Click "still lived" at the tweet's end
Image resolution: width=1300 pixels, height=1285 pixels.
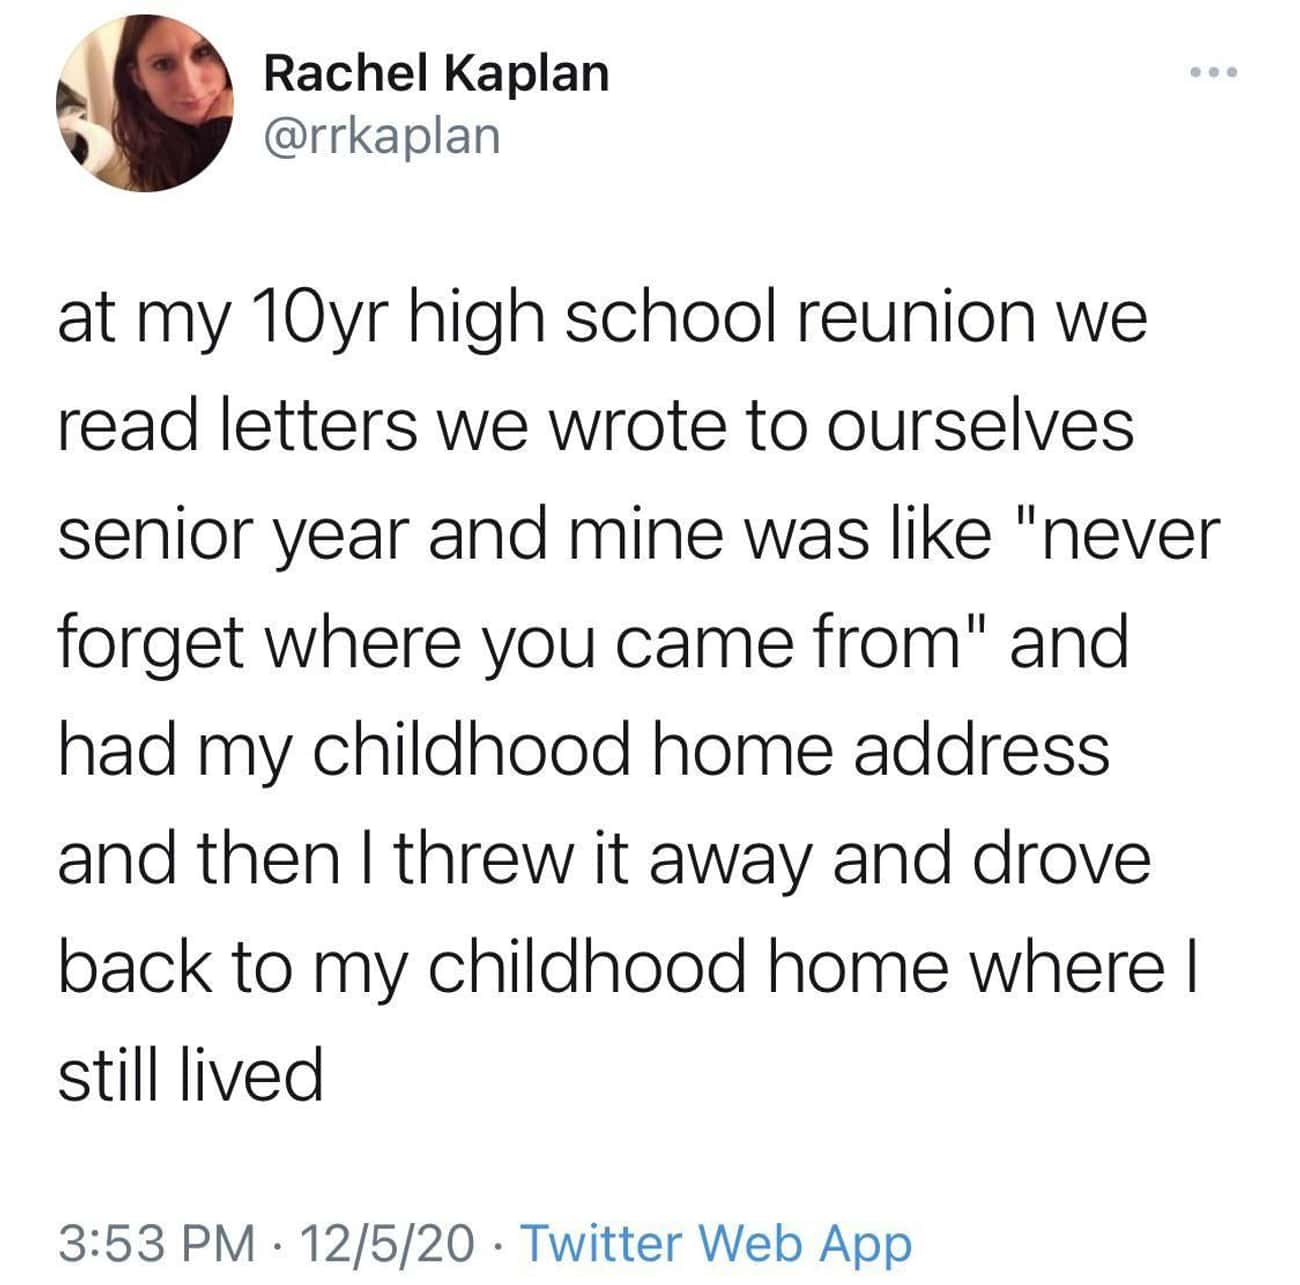click(x=191, y=1074)
